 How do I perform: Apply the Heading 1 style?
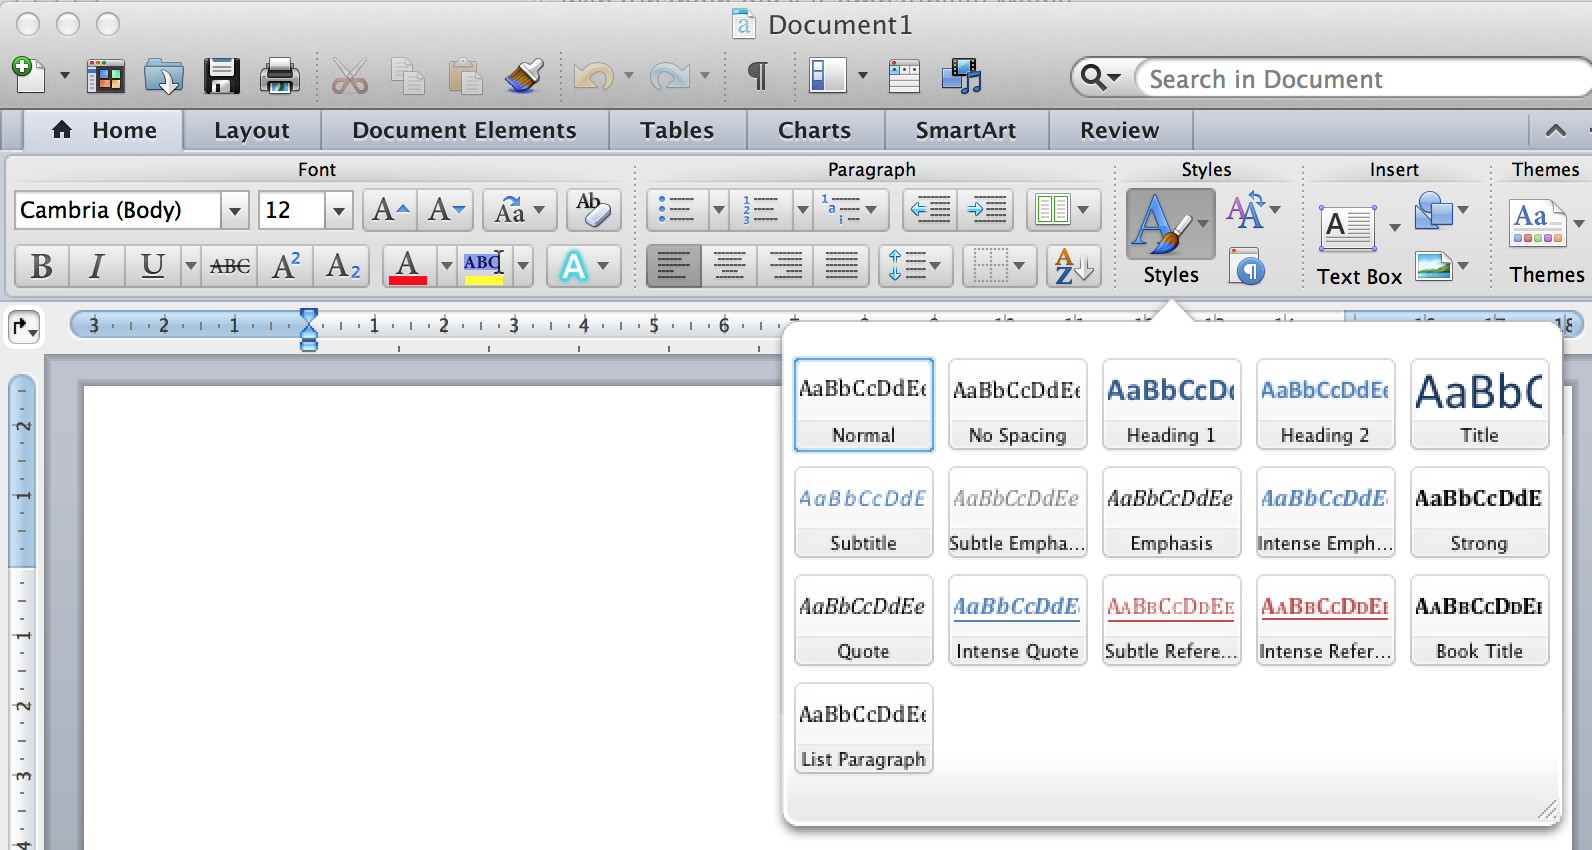(x=1171, y=405)
